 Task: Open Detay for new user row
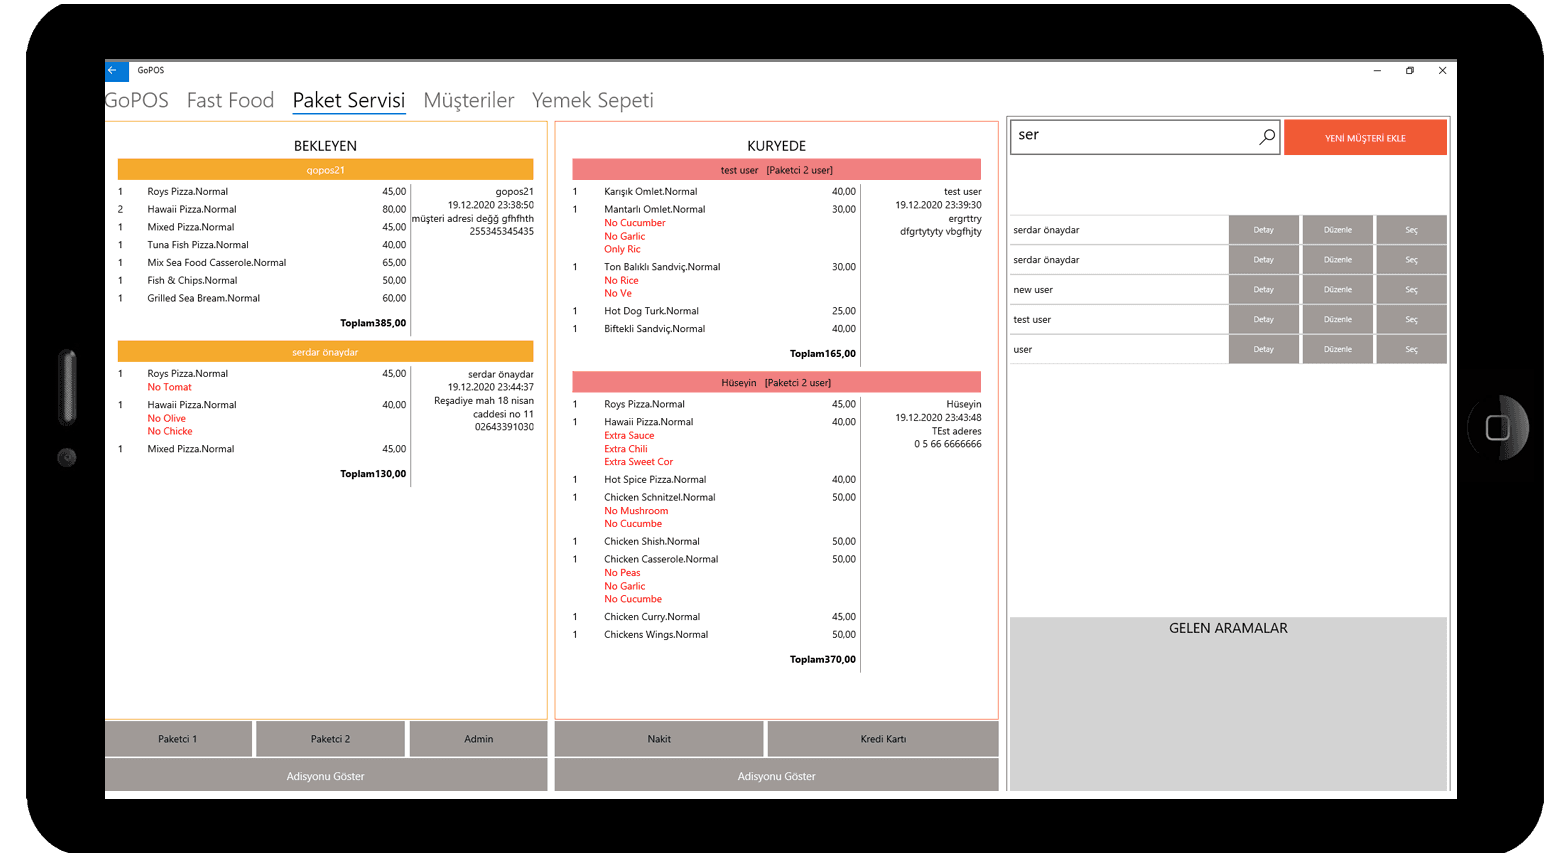(x=1264, y=290)
